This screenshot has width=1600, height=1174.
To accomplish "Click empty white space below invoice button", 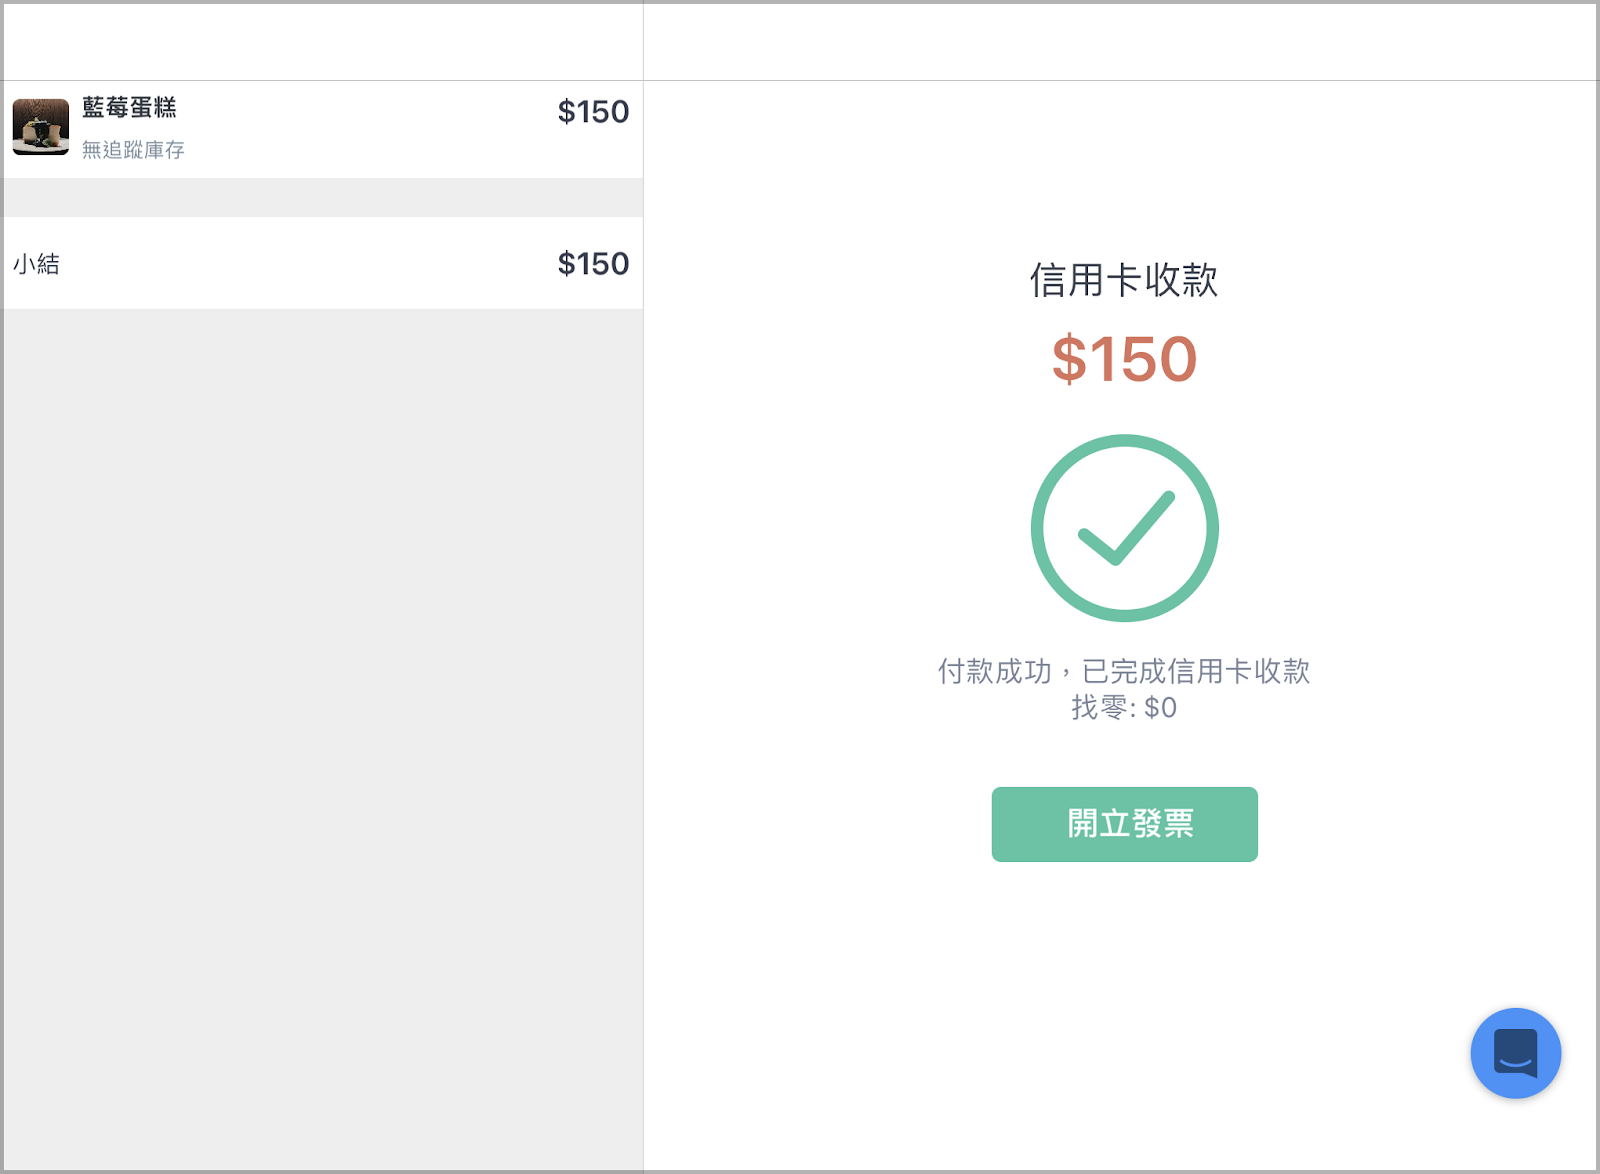I will tap(1124, 1000).
